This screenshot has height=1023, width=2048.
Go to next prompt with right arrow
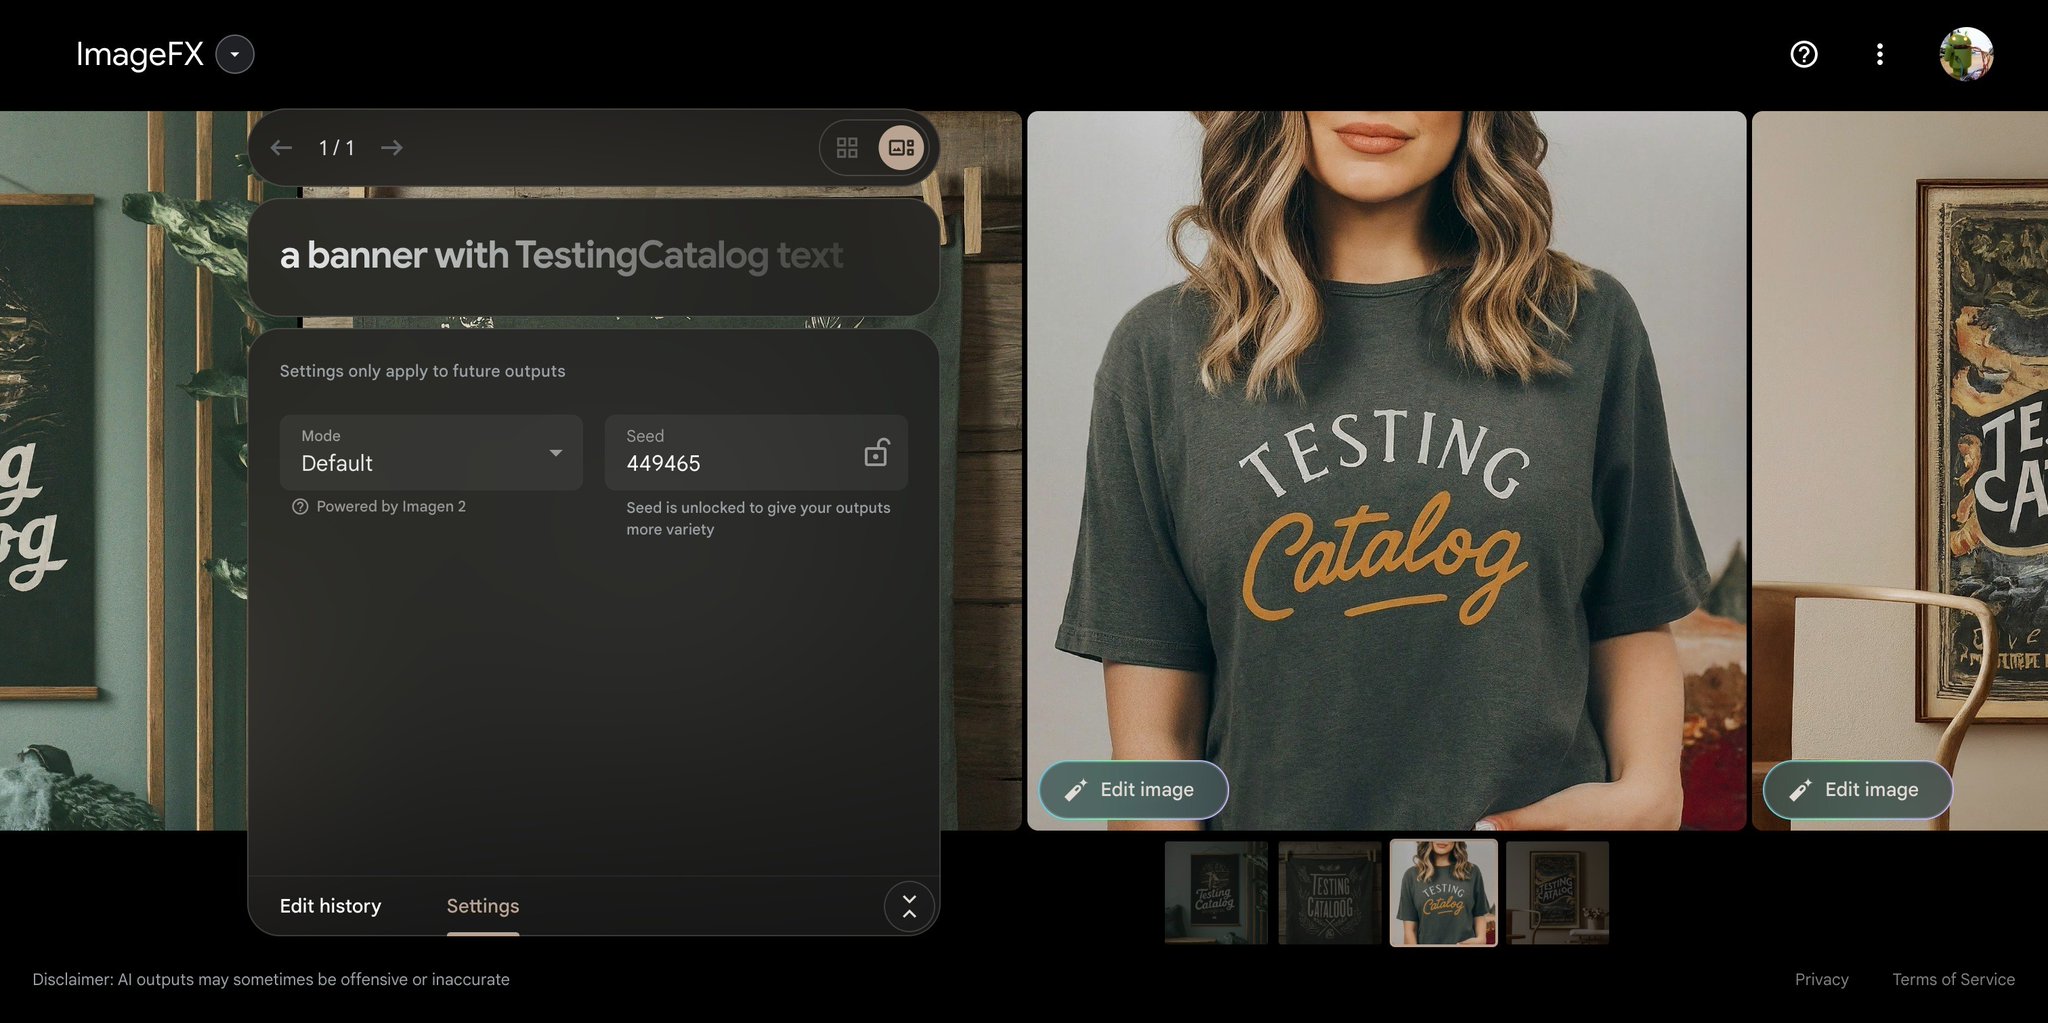392,148
